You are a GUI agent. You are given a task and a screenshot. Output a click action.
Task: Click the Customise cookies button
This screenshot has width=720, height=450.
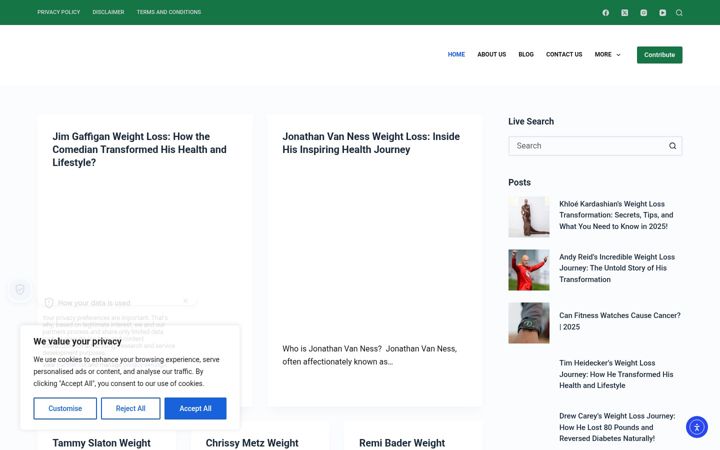pyautogui.click(x=65, y=408)
